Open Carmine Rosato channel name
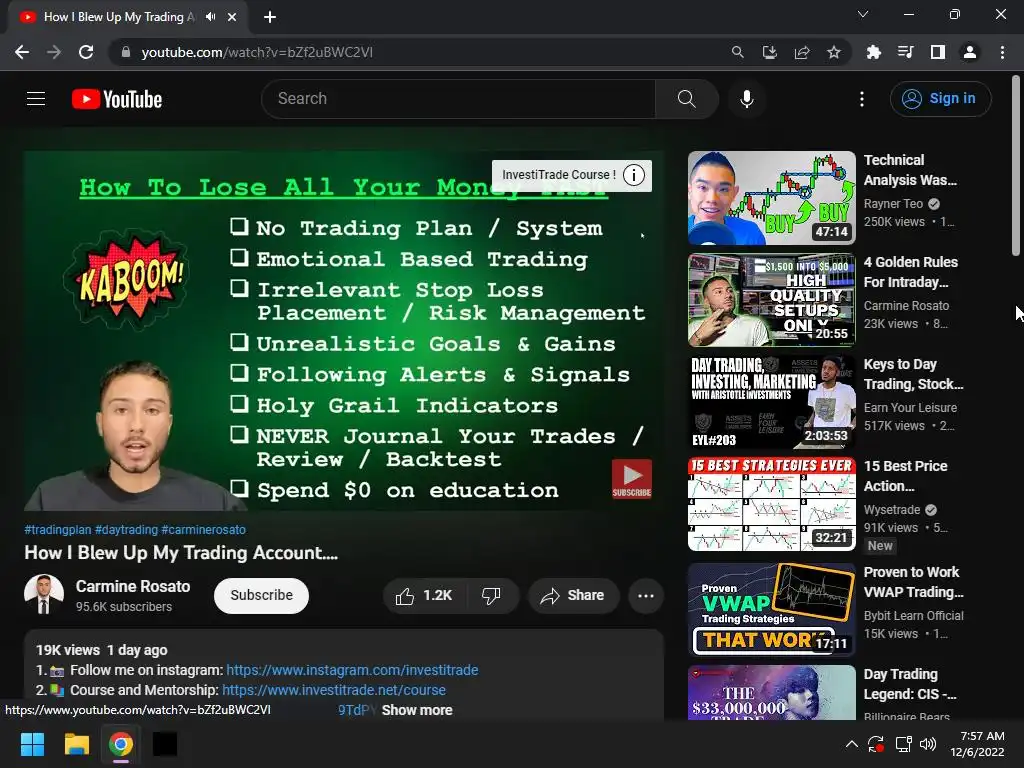1024x768 pixels. (x=133, y=586)
